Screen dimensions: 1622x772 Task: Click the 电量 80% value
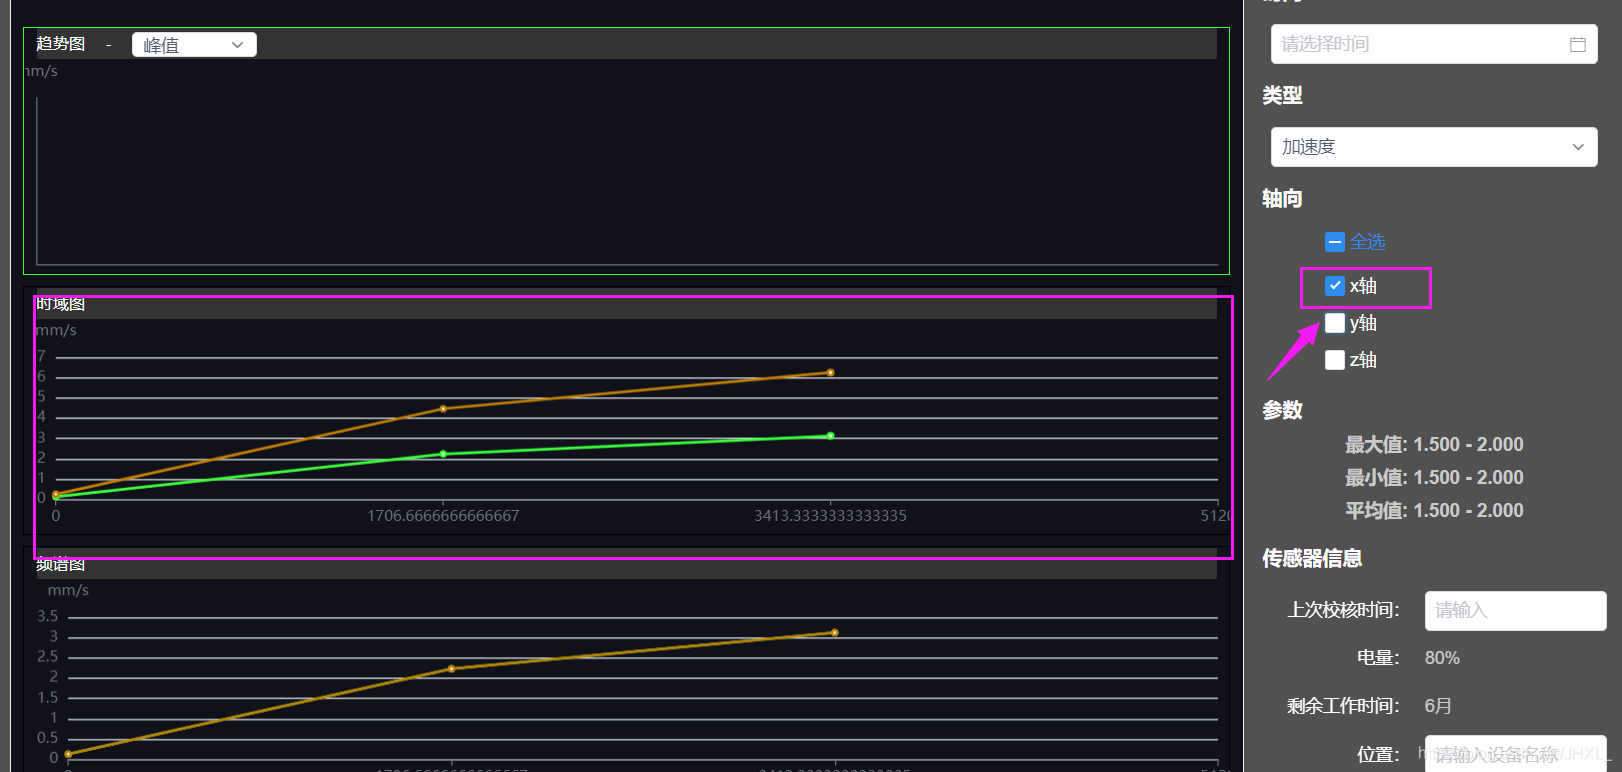click(1442, 658)
